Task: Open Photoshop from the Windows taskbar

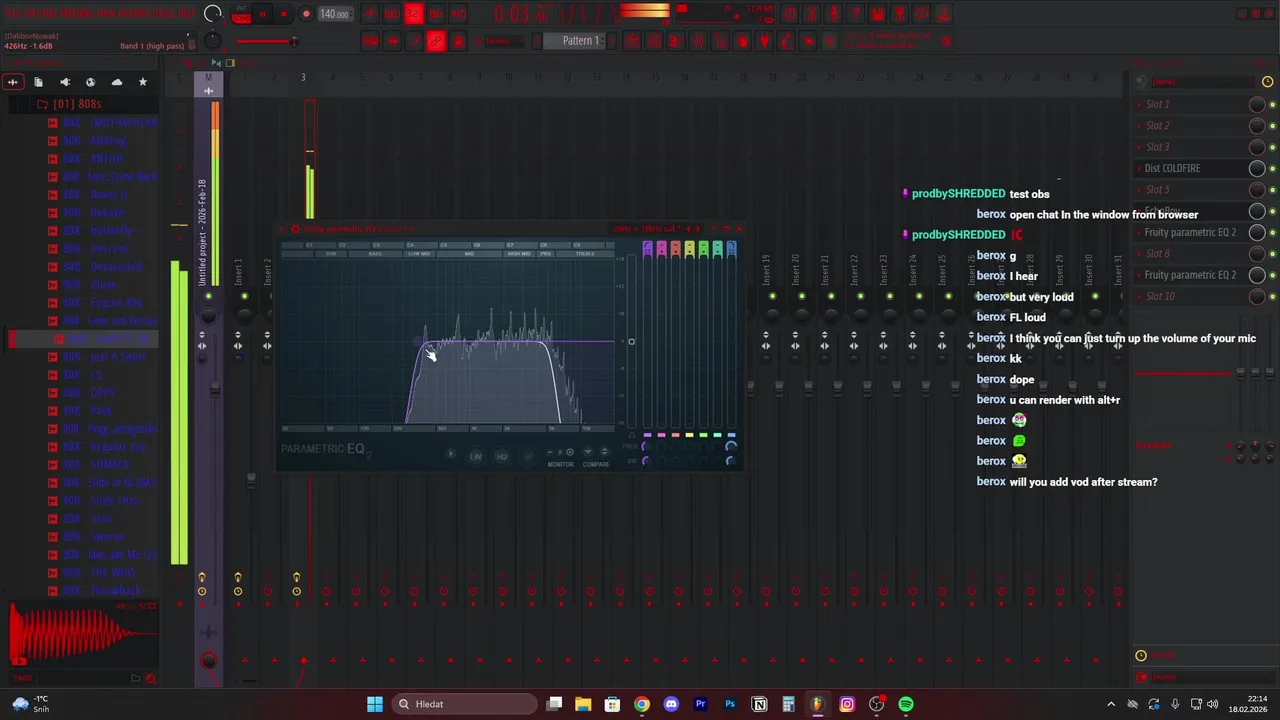Action: coord(729,704)
